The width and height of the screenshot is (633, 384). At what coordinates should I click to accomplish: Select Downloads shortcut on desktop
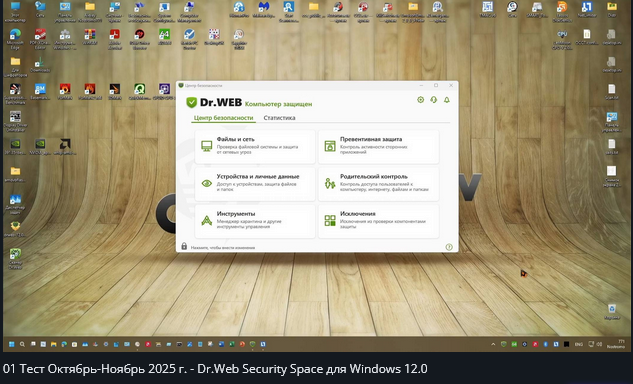tap(40, 65)
